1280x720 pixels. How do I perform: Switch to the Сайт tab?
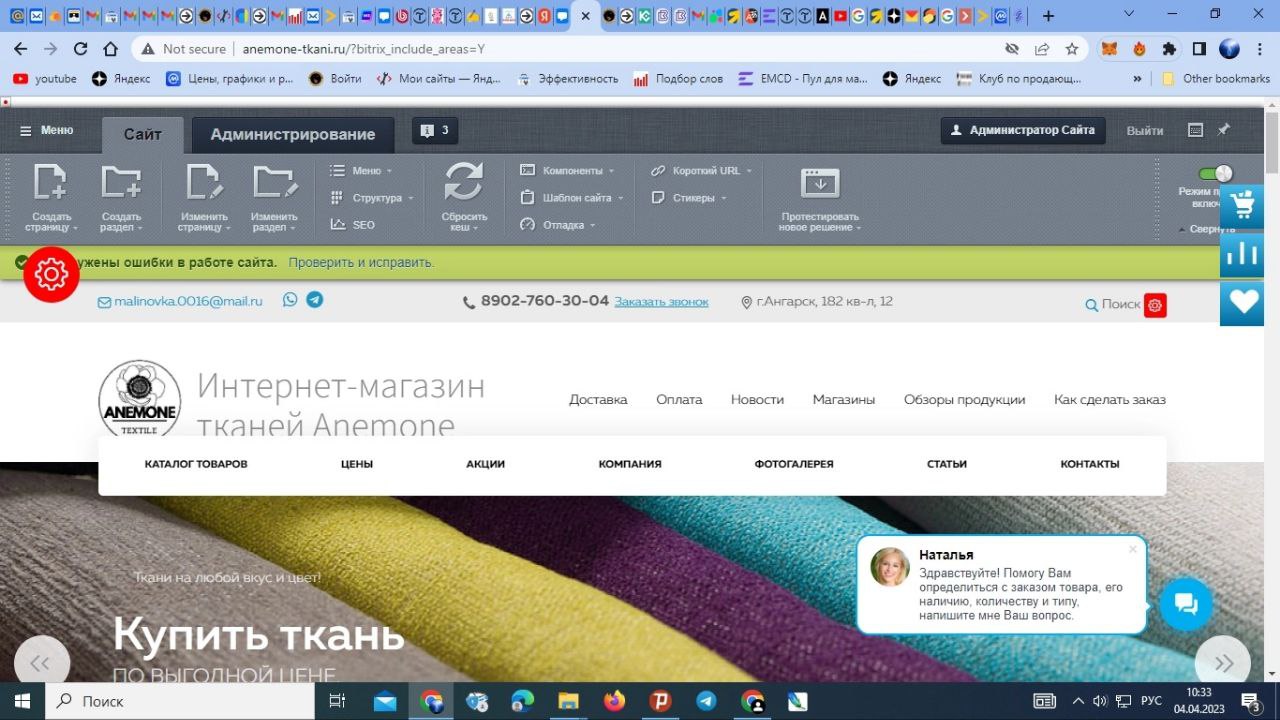click(x=143, y=135)
